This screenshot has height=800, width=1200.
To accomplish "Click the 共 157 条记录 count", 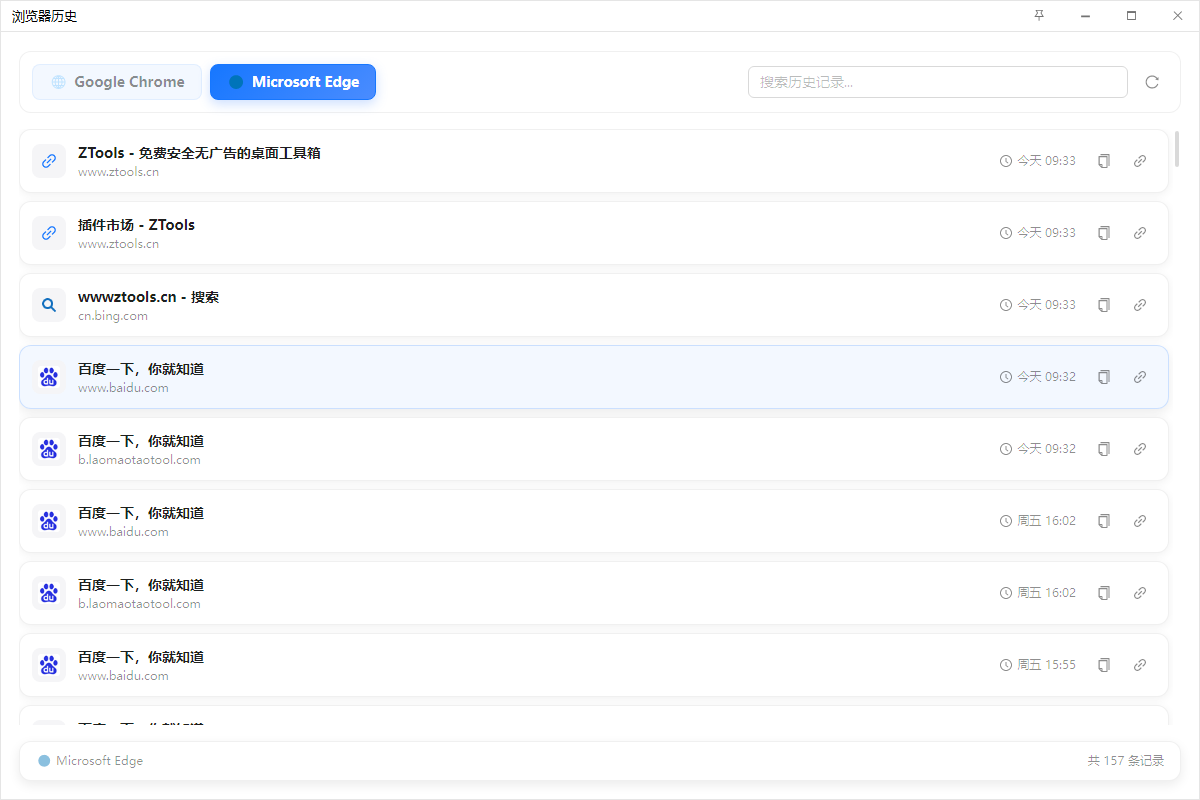I will (x=1126, y=761).
